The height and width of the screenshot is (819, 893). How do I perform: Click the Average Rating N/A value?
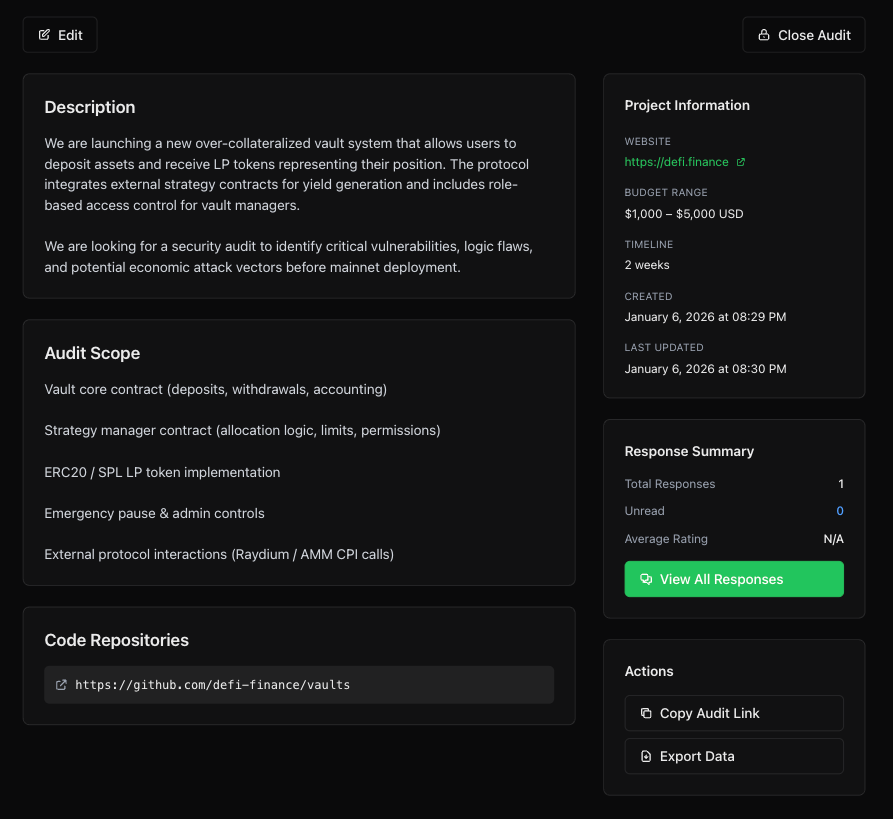click(x=832, y=539)
